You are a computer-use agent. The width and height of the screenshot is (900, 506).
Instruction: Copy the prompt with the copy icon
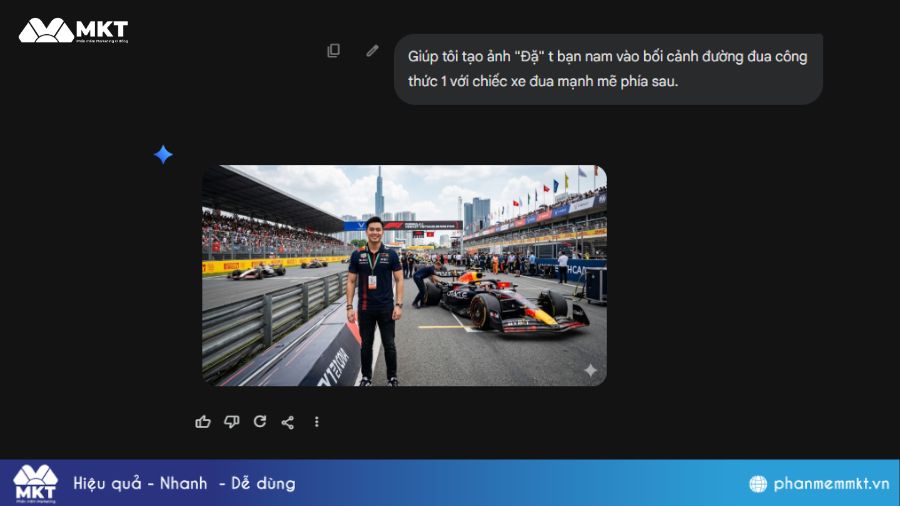(x=333, y=50)
